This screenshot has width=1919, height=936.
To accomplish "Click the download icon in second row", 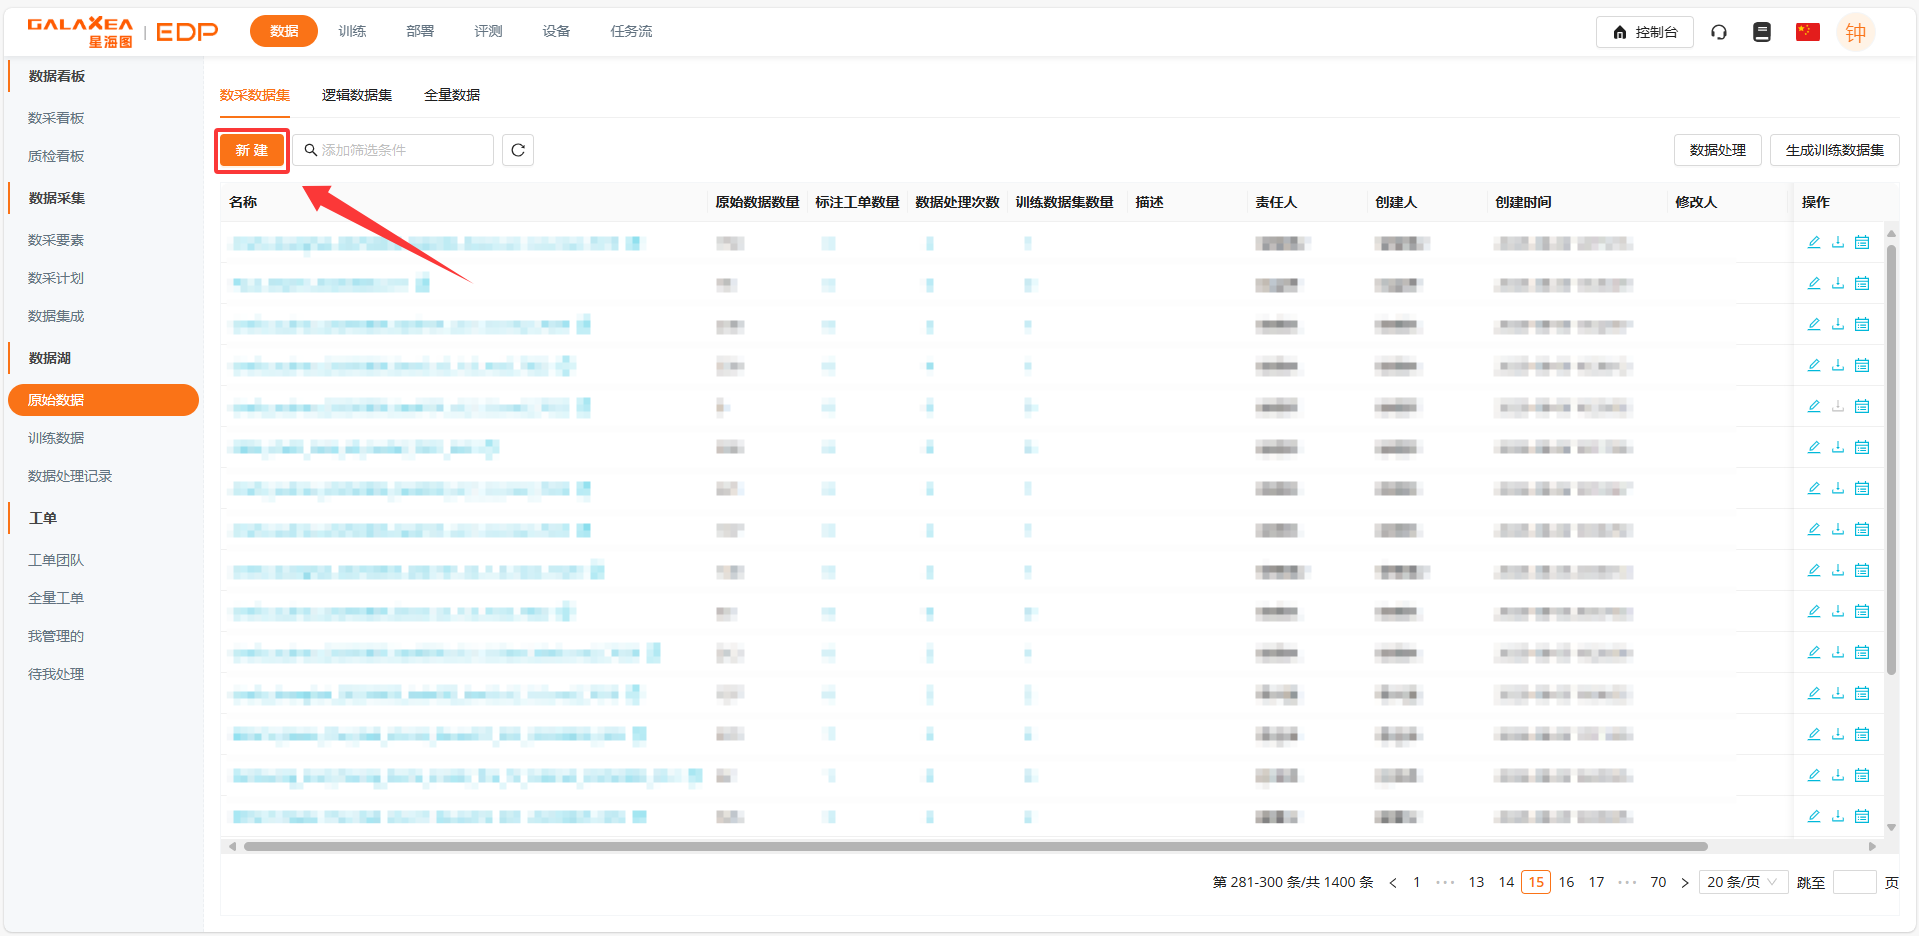I will point(1837,283).
